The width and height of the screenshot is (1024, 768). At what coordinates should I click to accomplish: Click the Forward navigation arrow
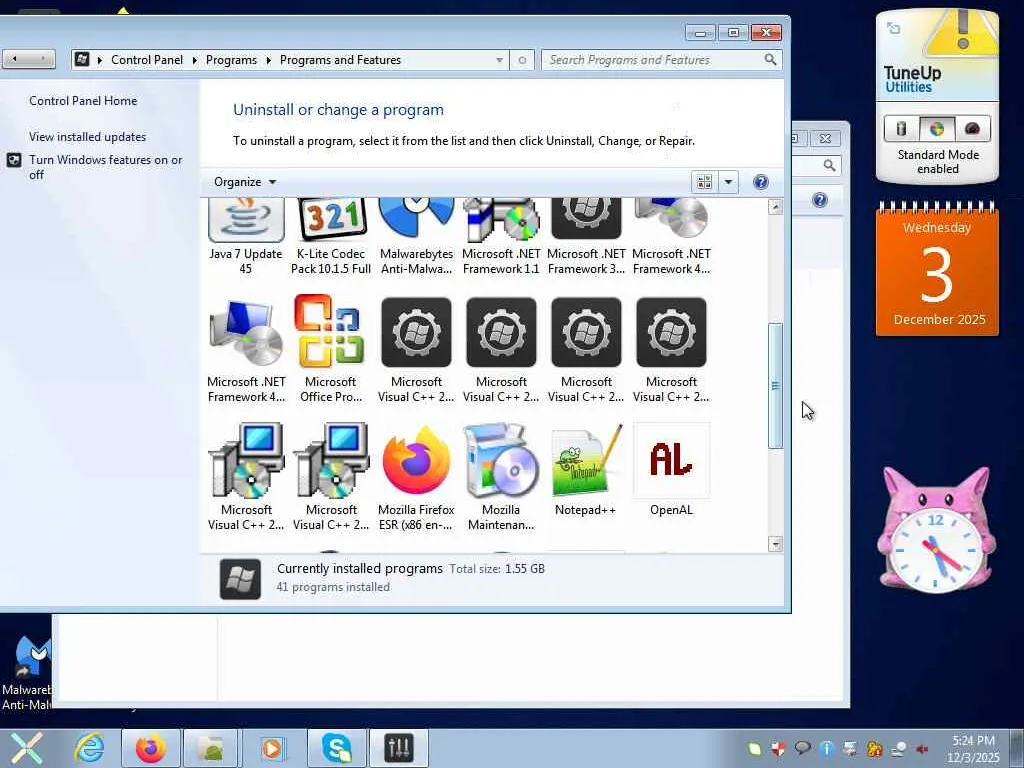(x=42, y=59)
